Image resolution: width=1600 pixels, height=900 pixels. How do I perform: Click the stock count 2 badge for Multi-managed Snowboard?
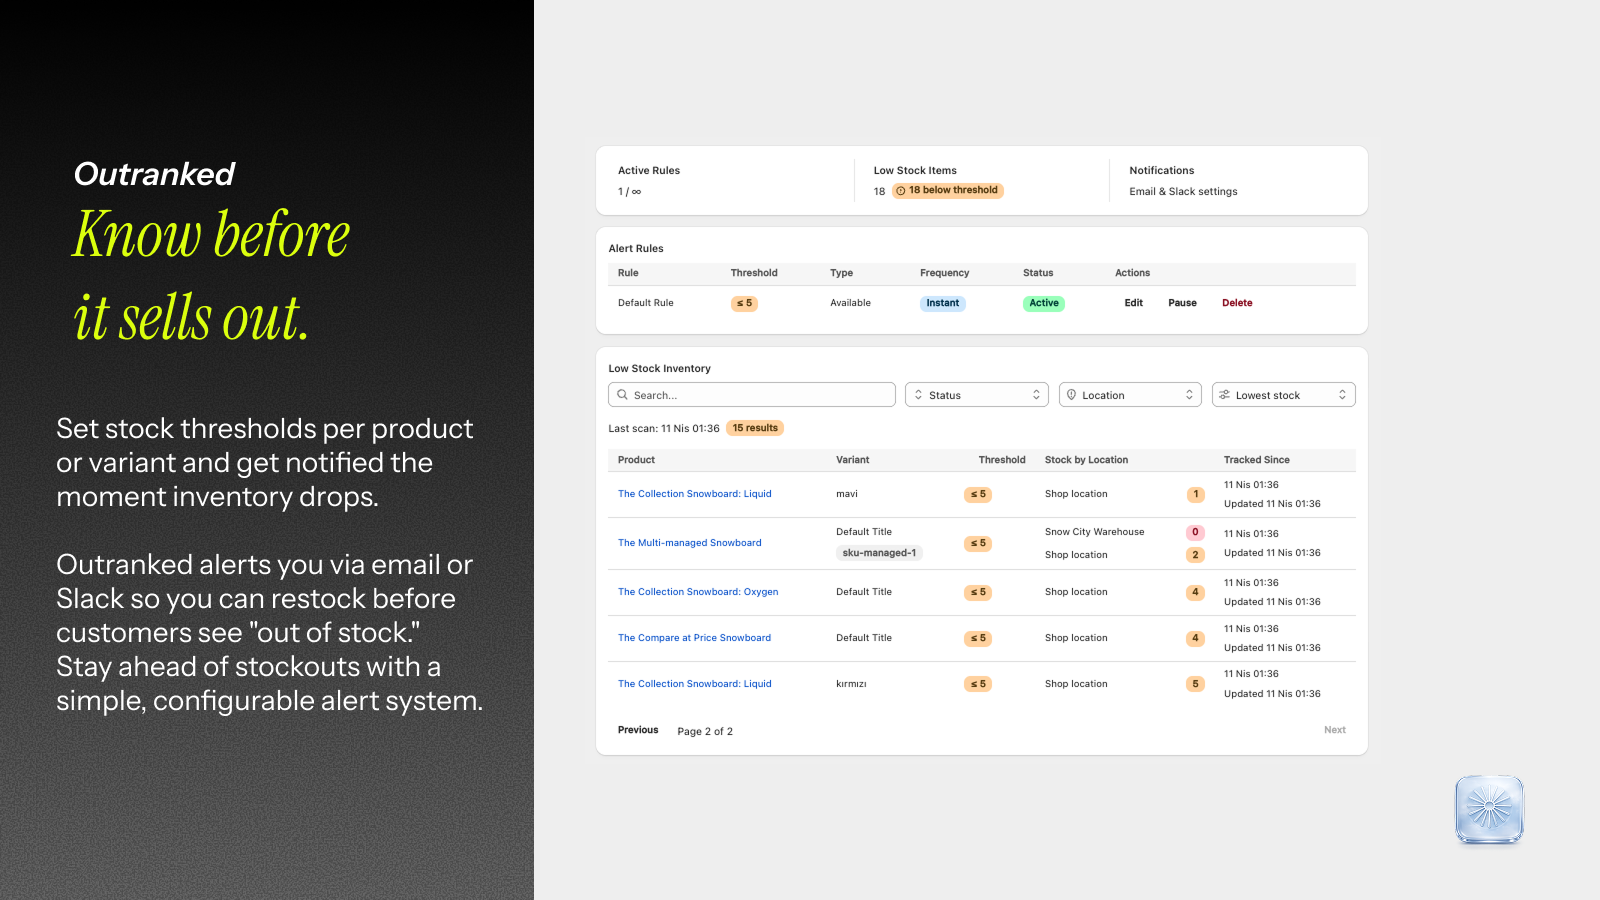(1195, 555)
